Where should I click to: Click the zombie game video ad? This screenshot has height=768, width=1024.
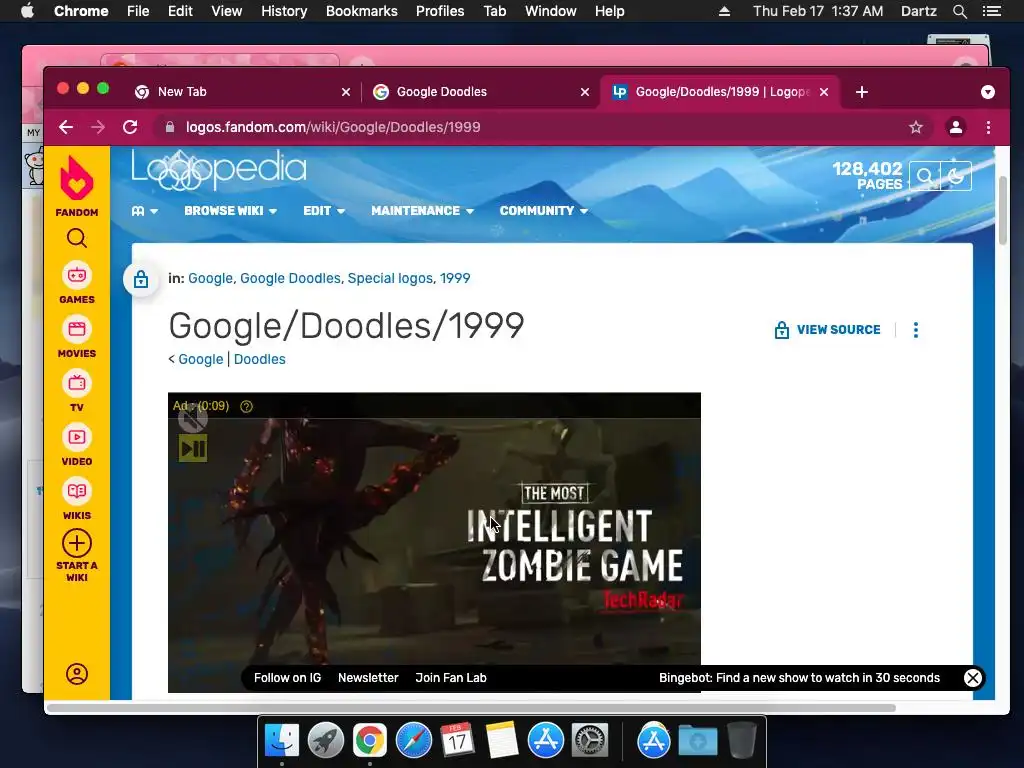tap(434, 542)
